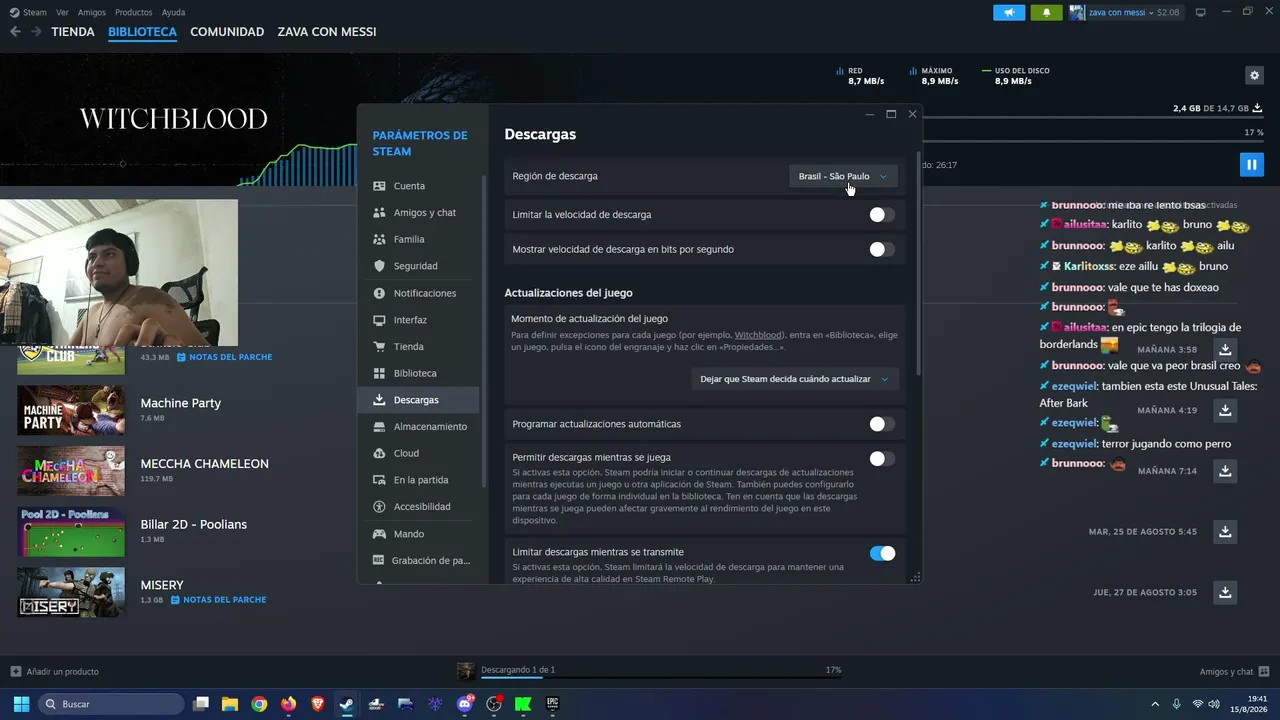1280x720 pixels.
Task: Open the BIBLIOTECA tab
Action: pyautogui.click(x=142, y=32)
